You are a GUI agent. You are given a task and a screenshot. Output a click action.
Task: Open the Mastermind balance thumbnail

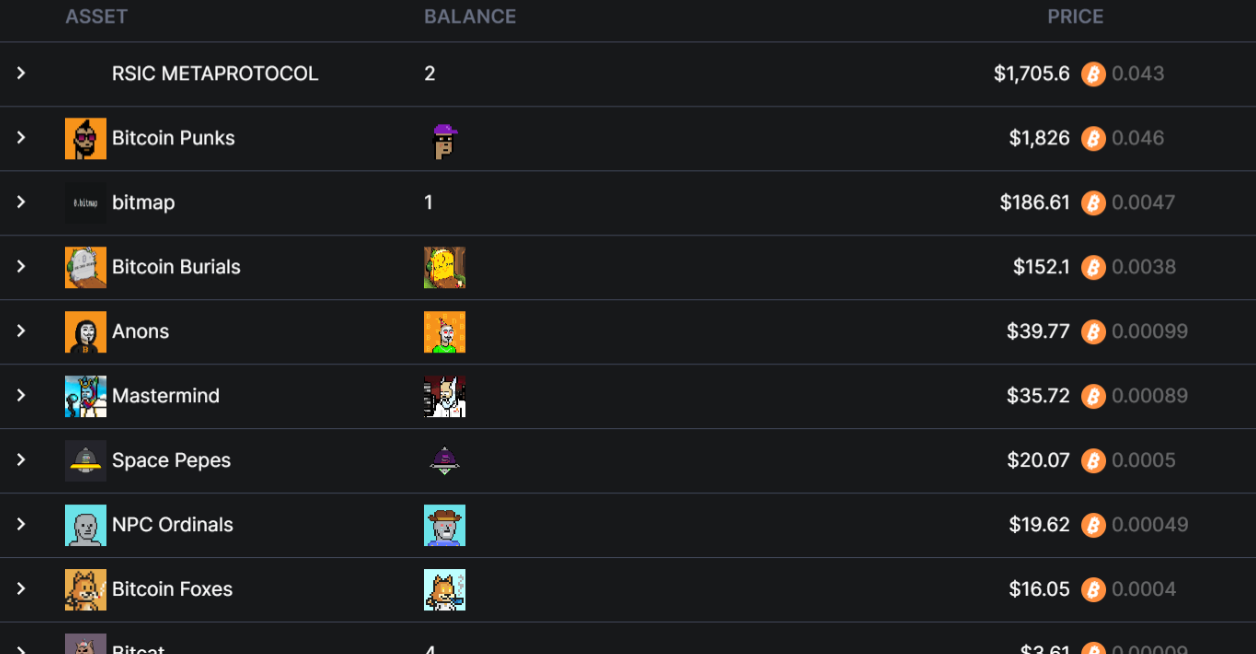(x=445, y=396)
